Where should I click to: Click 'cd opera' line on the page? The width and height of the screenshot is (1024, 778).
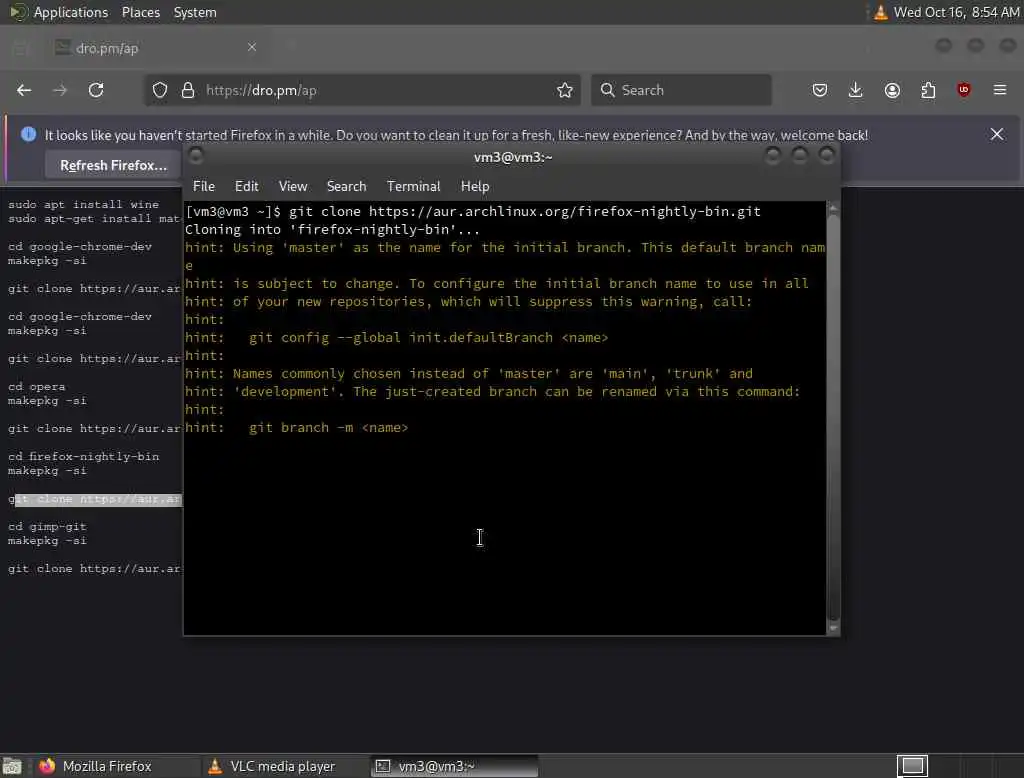37,386
